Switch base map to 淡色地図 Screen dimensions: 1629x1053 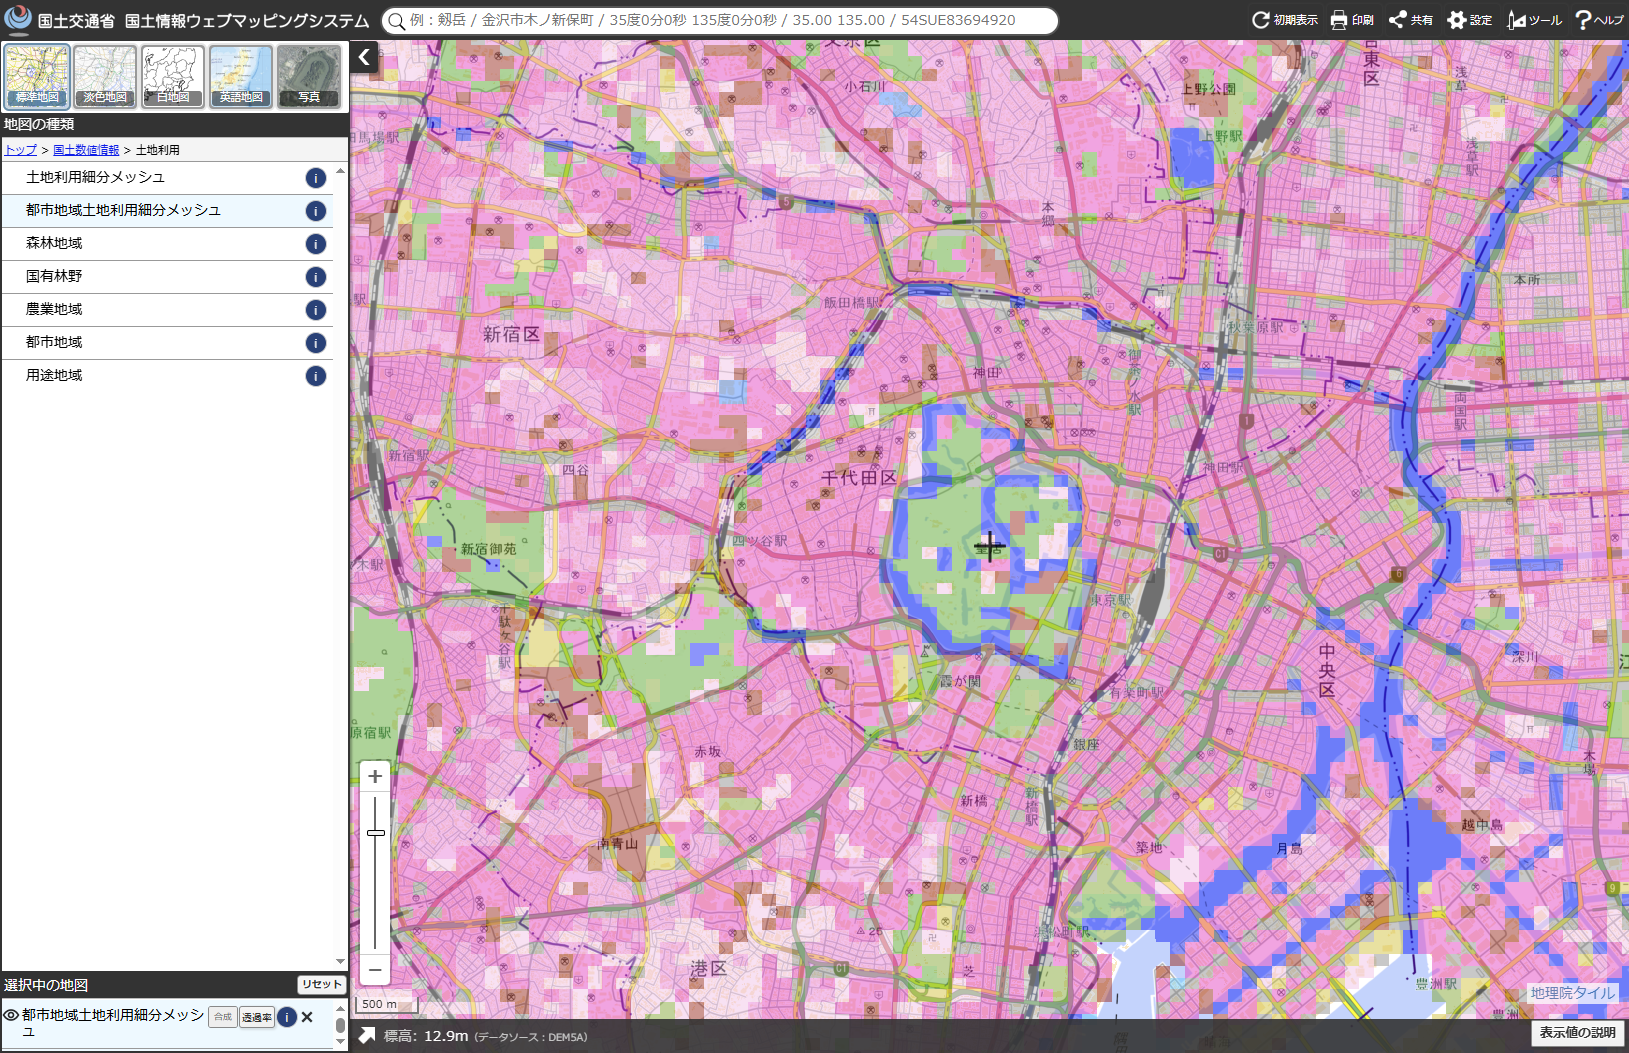[105, 76]
